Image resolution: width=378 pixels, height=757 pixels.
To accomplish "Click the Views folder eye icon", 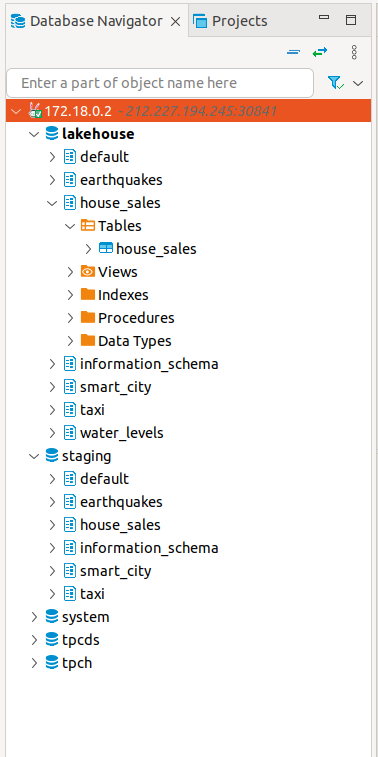I will (x=88, y=272).
